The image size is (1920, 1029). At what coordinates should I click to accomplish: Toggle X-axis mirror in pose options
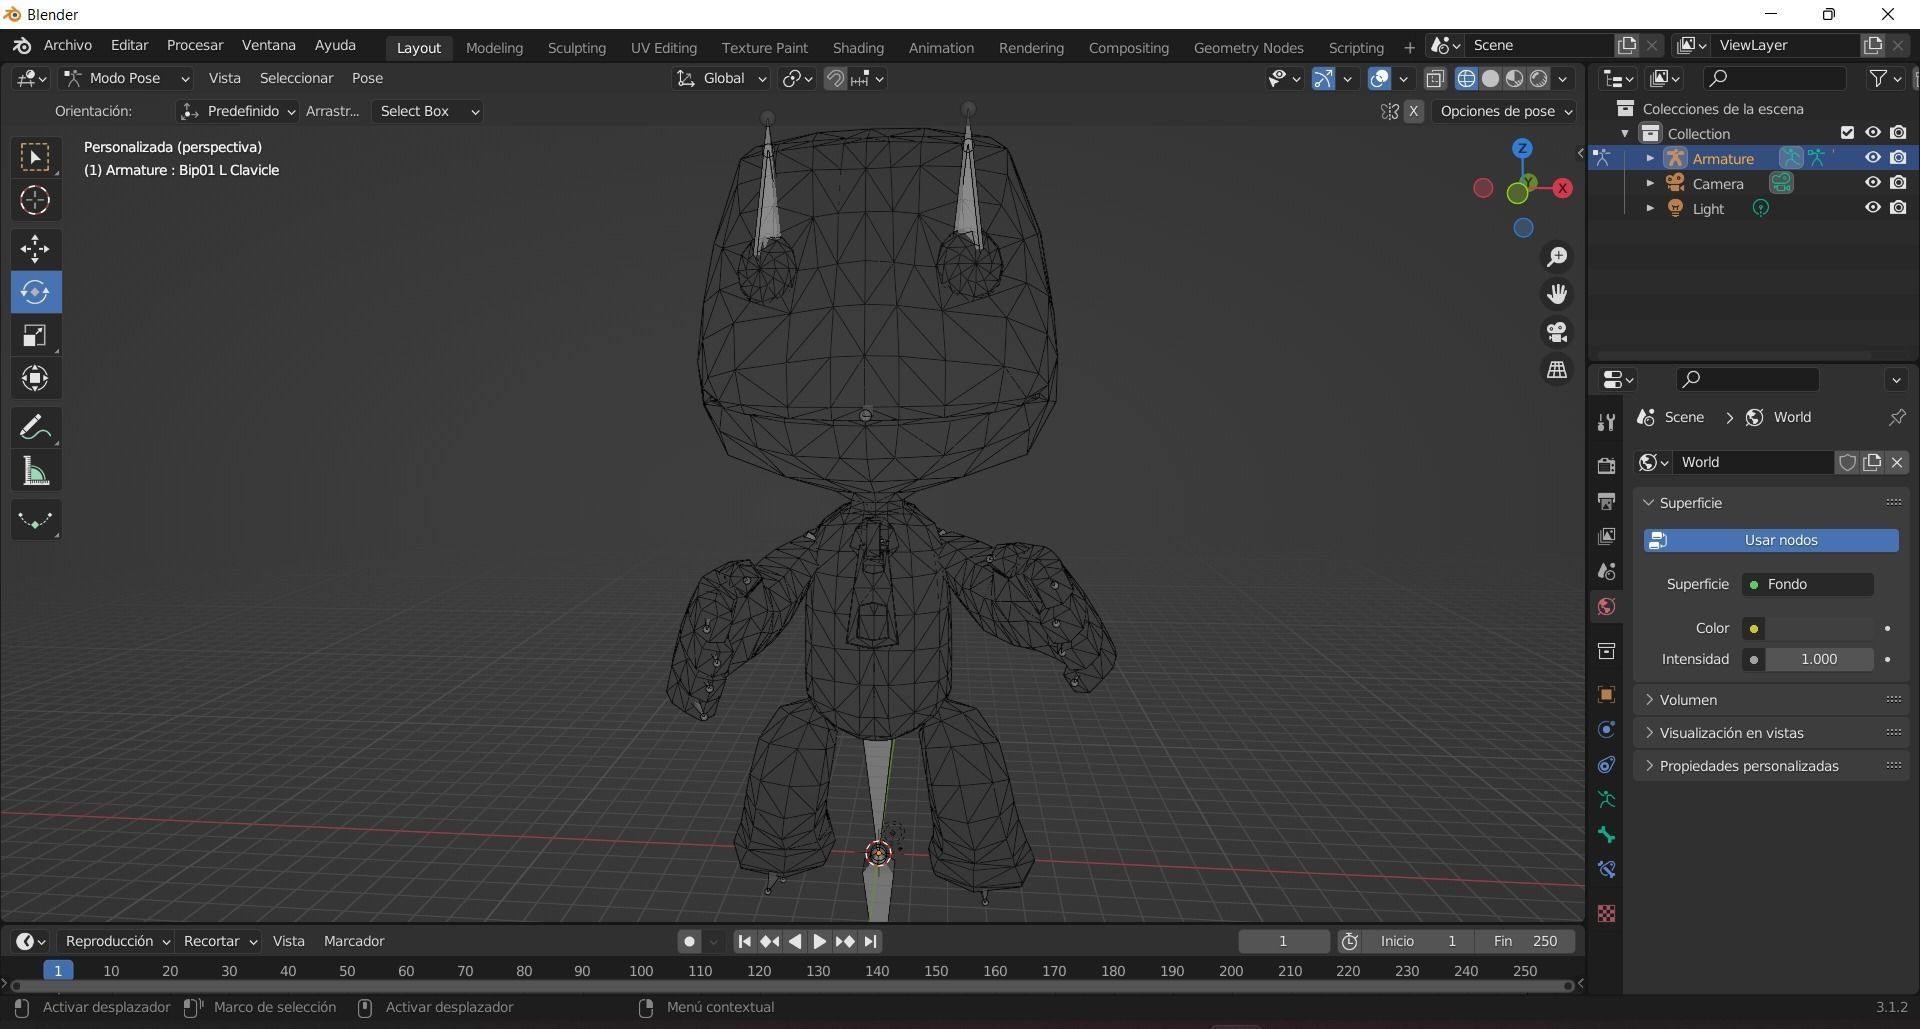point(1413,111)
